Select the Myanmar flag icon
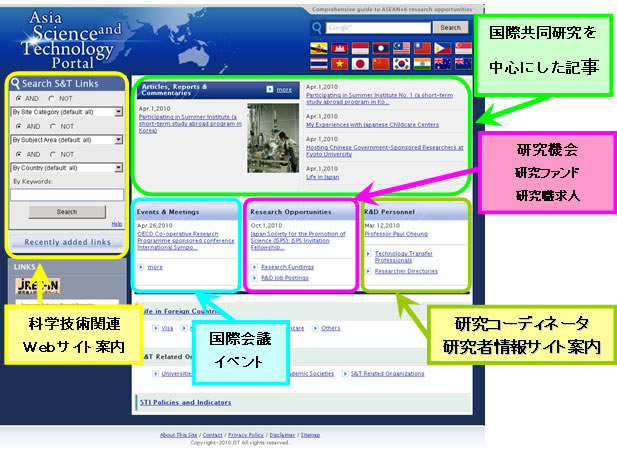 (x=422, y=48)
